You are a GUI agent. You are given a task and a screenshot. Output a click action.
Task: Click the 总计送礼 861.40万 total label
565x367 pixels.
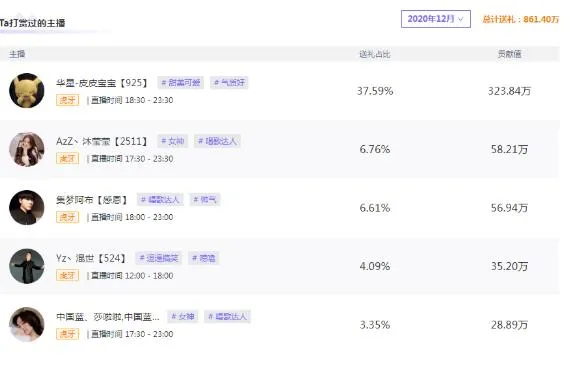coord(520,19)
